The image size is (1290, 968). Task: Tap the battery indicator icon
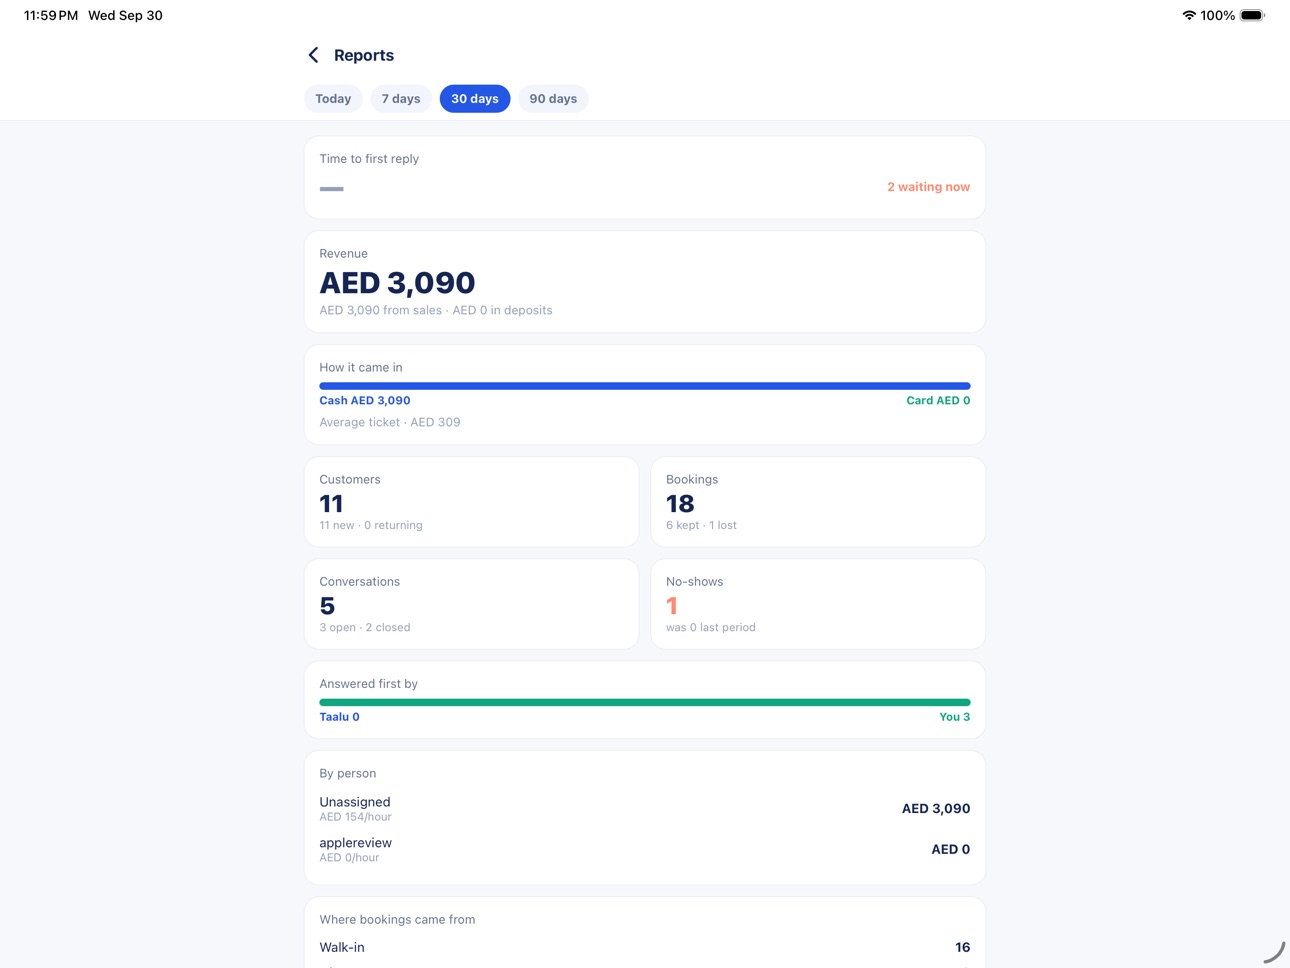coord(1252,15)
